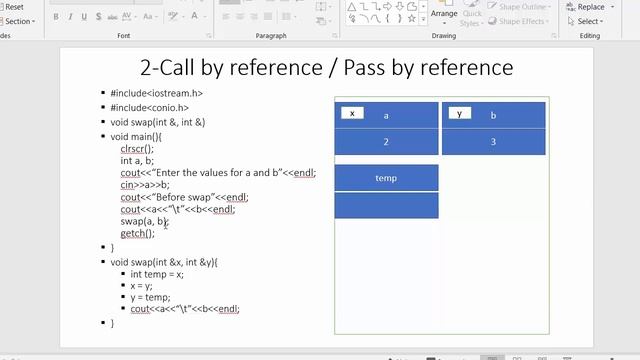Toggle Italic formatting in Font group
The image size is (640, 360).
(70, 17)
